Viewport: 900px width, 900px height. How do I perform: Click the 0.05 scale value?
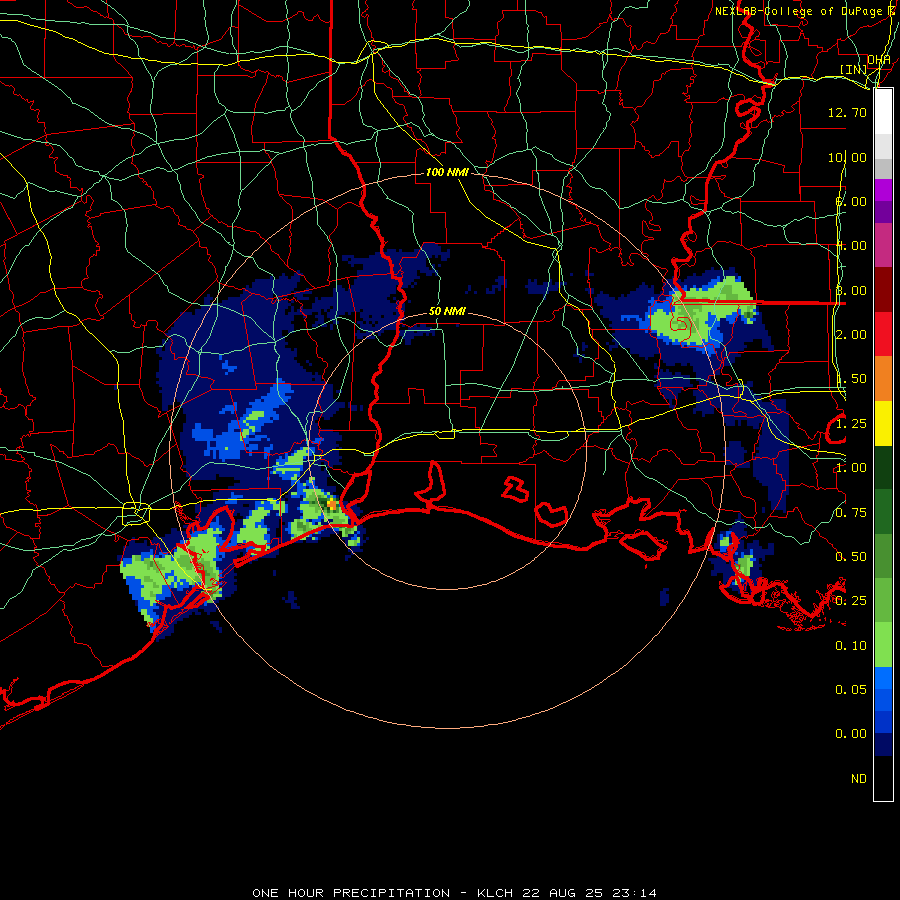pyautogui.click(x=851, y=689)
